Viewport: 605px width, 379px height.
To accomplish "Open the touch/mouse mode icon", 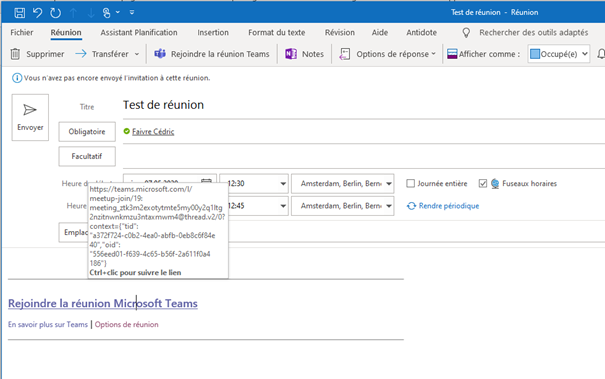I will click(106, 13).
